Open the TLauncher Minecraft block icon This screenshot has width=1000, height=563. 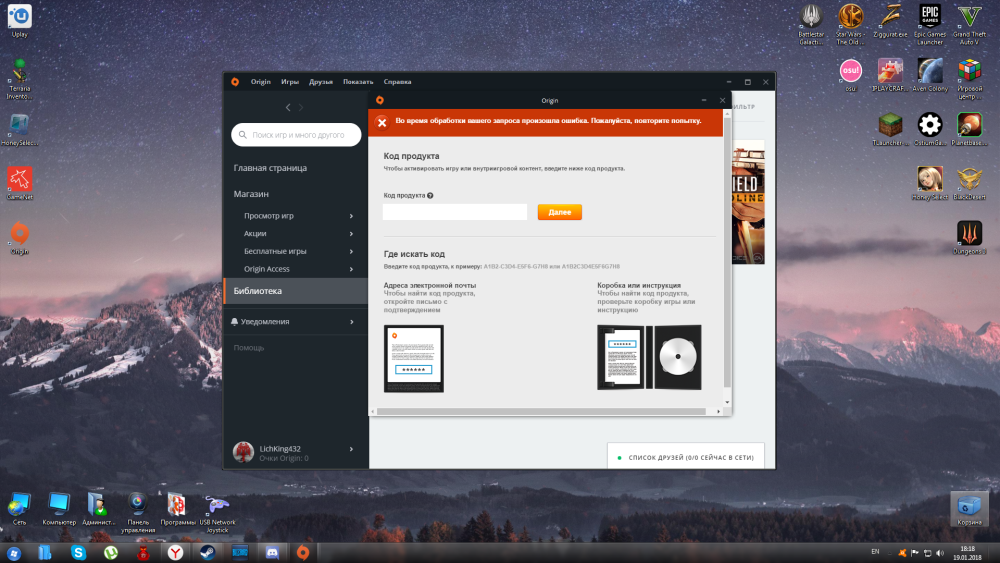tap(890, 129)
